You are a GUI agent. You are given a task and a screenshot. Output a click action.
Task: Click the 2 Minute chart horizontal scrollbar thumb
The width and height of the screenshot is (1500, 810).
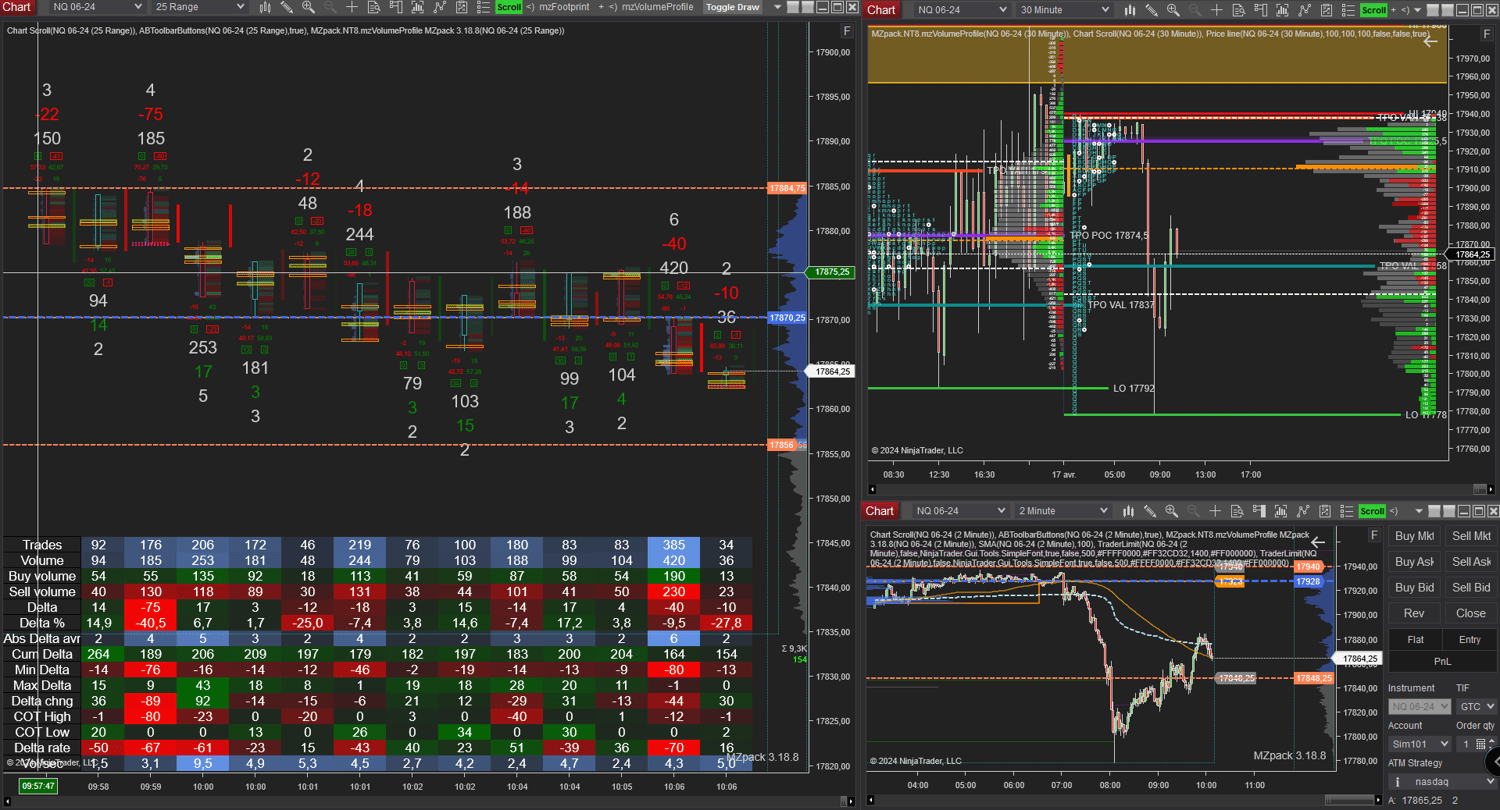pos(1349,800)
